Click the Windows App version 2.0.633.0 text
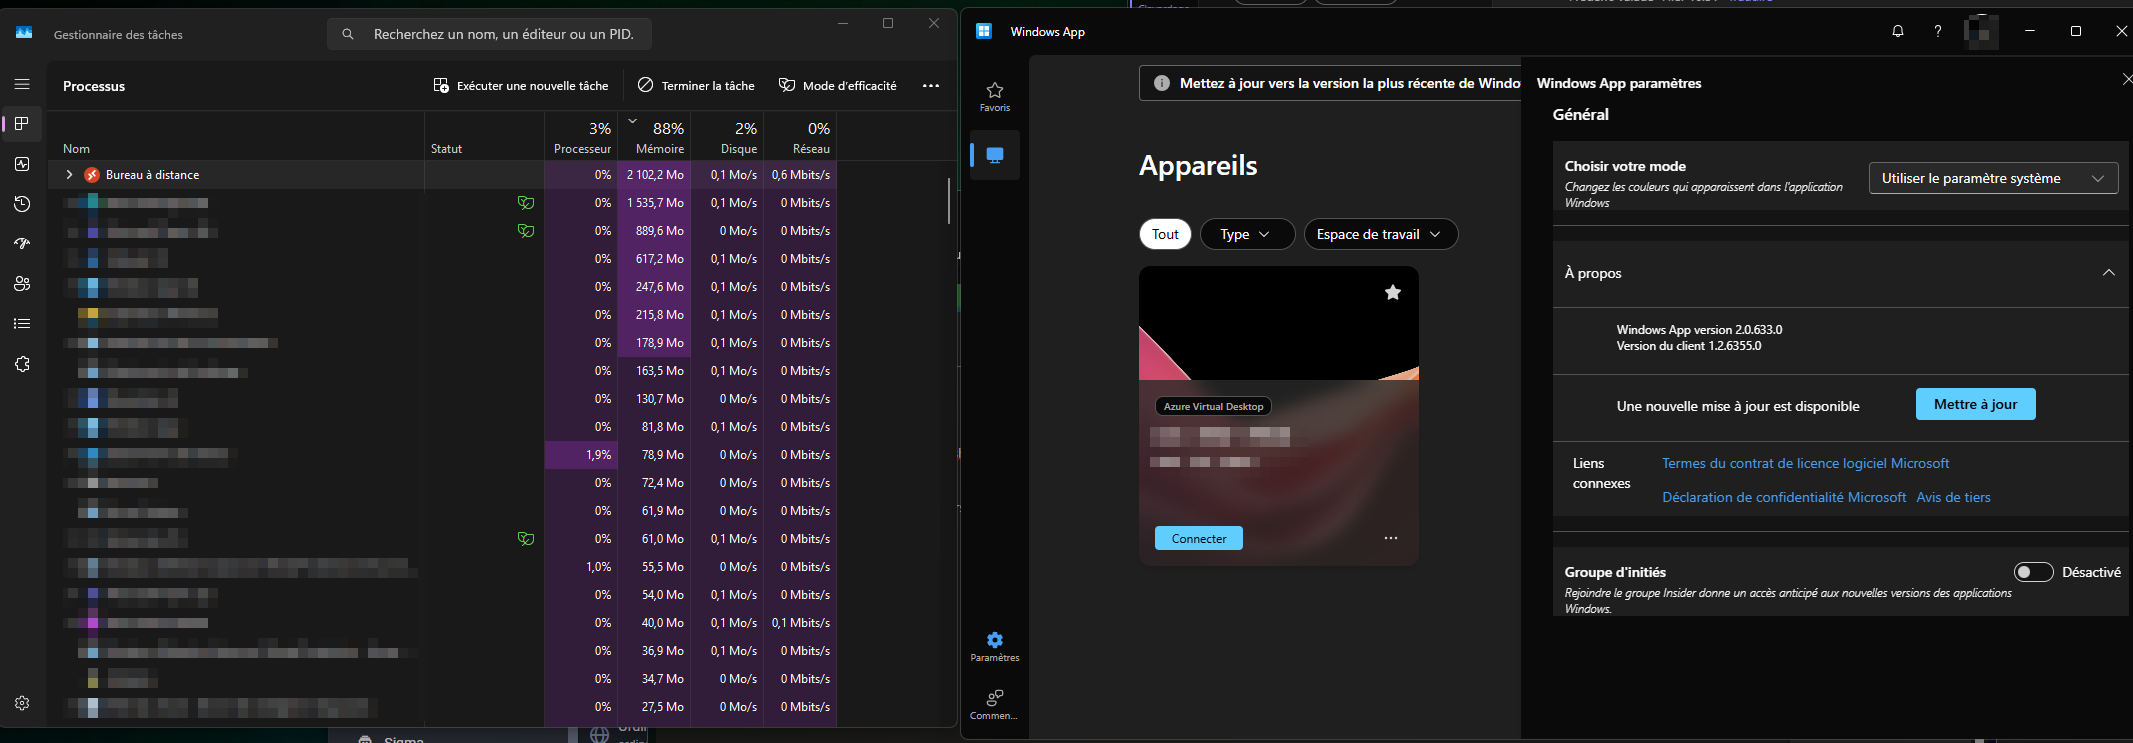The width and height of the screenshot is (2133, 743). click(1699, 329)
